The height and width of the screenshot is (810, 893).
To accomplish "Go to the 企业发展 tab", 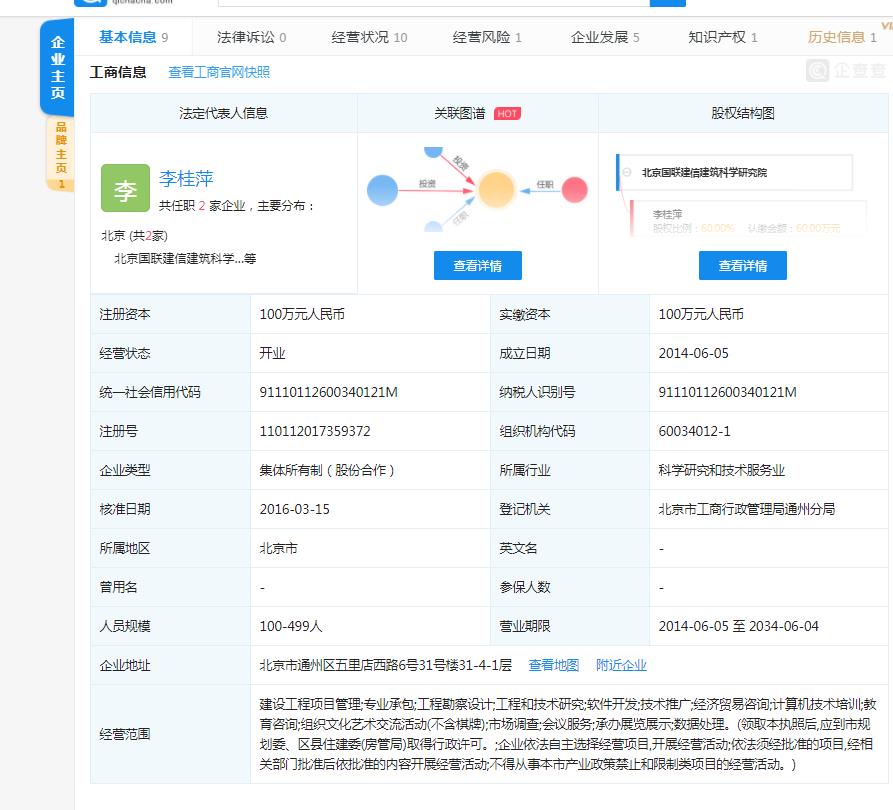I will click(x=605, y=37).
